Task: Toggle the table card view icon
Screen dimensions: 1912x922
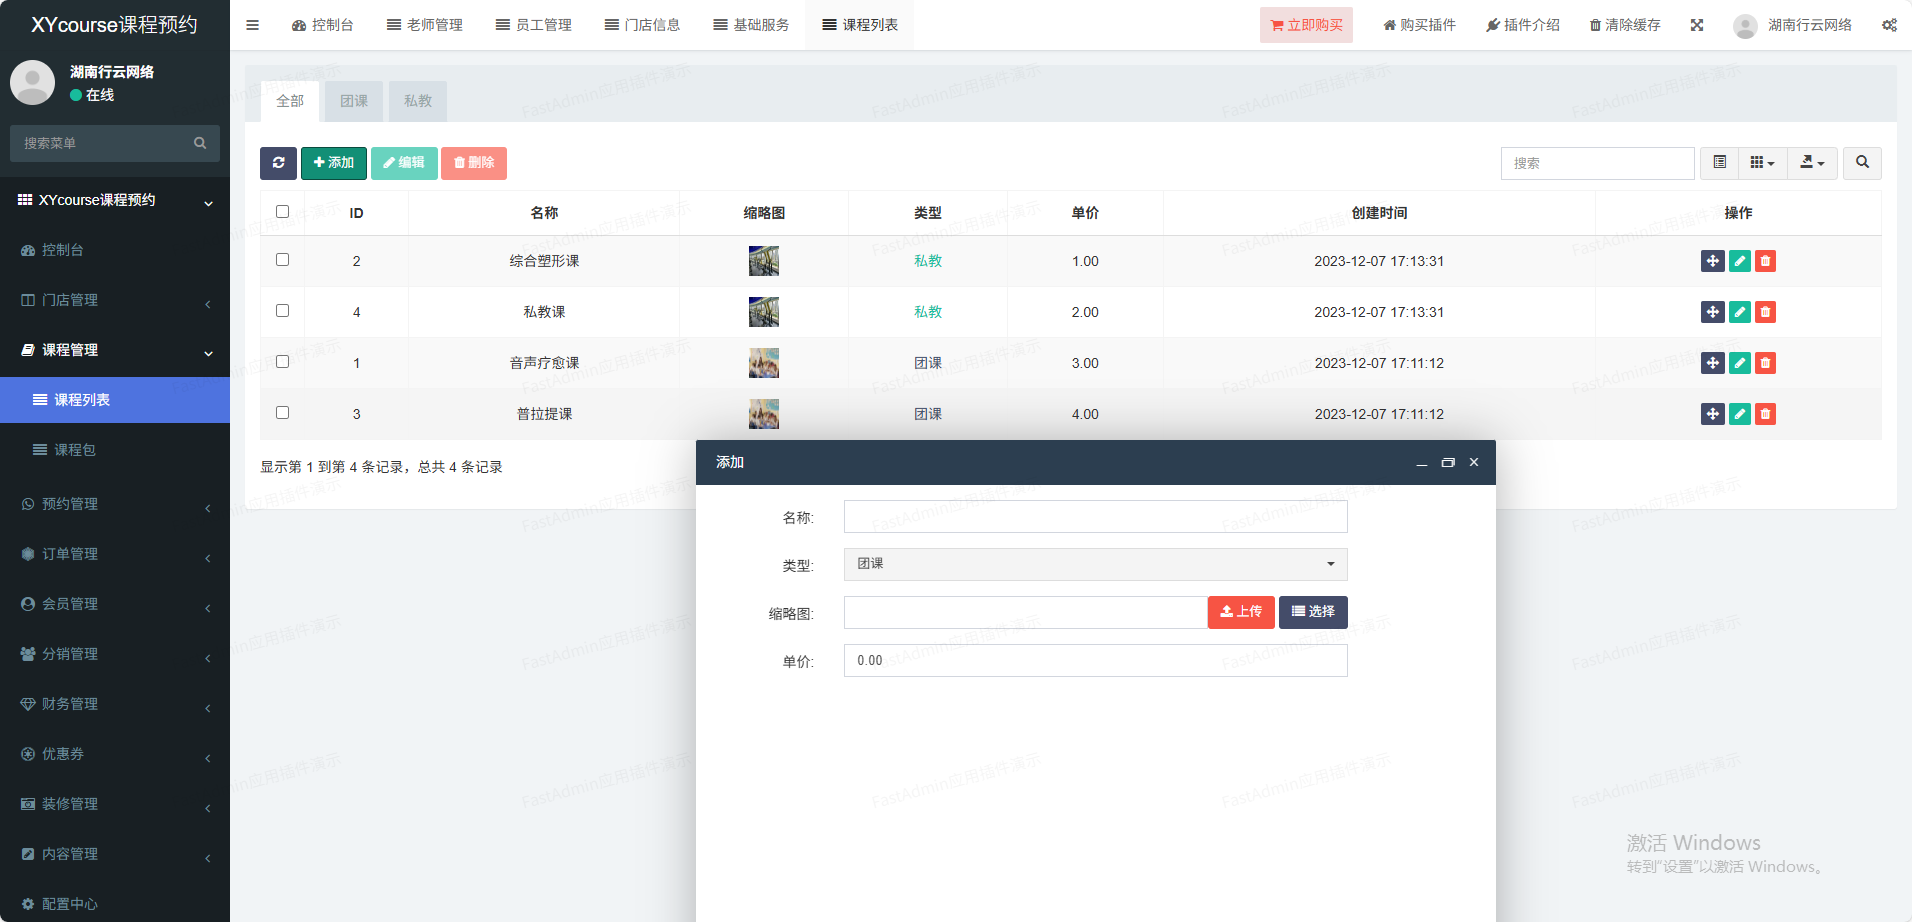Action: coord(1719,163)
